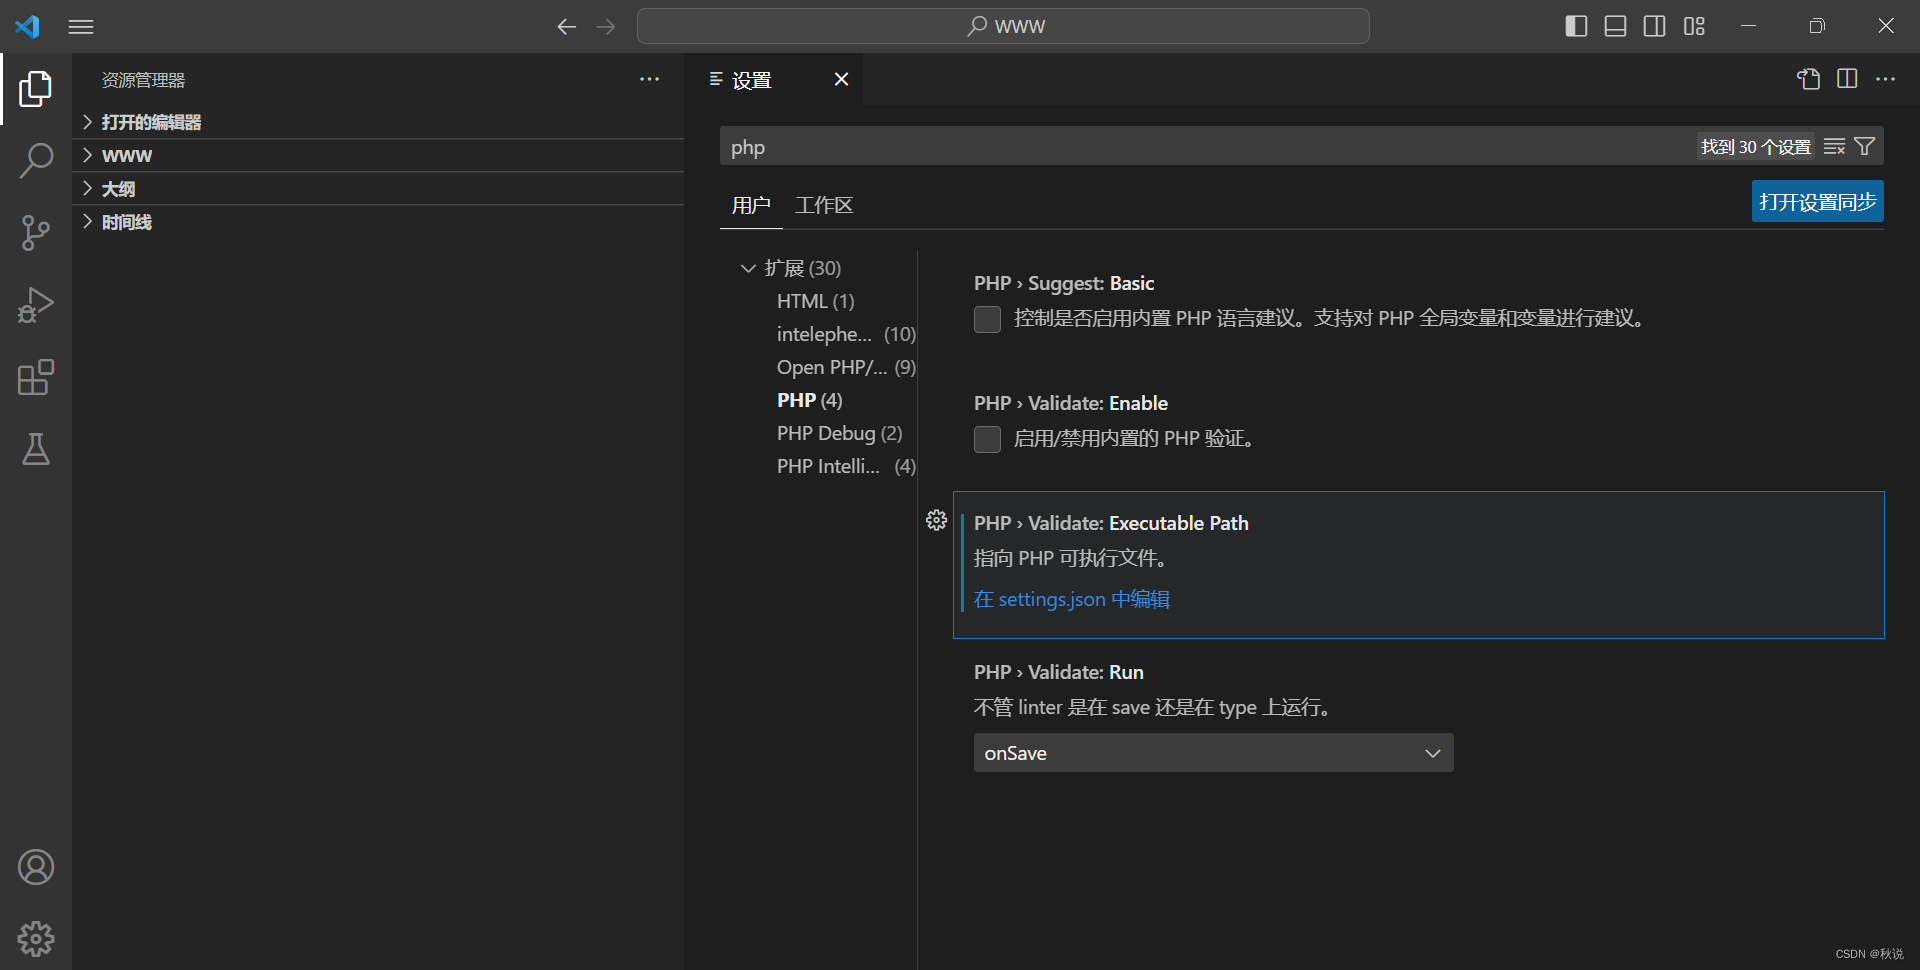Expand the 时间线 timeline section
This screenshot has height=970, width=1920.
click(378, 222)
